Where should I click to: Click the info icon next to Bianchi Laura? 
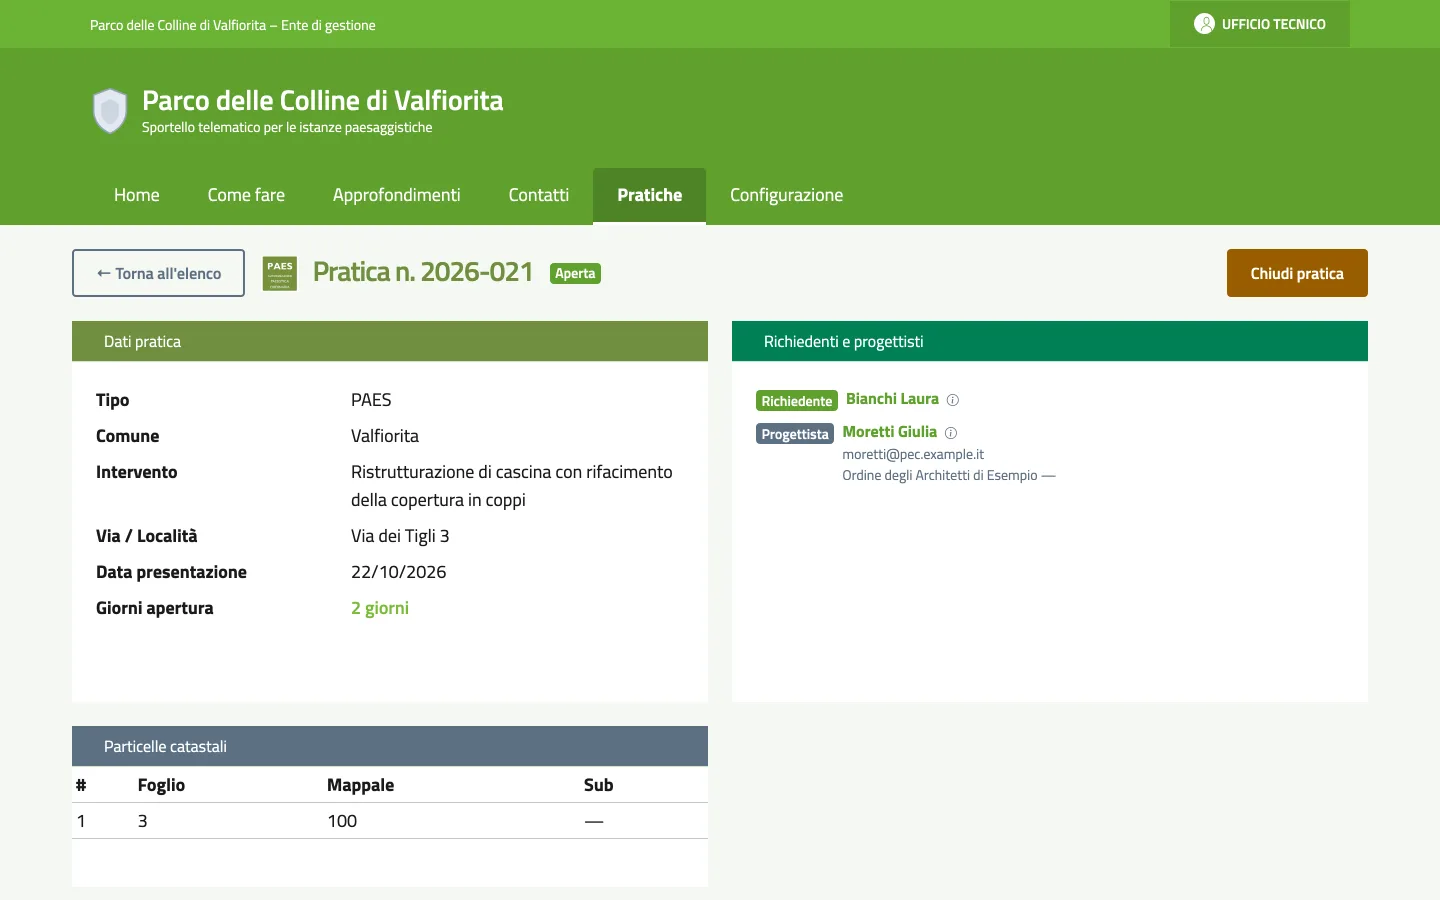953,400
